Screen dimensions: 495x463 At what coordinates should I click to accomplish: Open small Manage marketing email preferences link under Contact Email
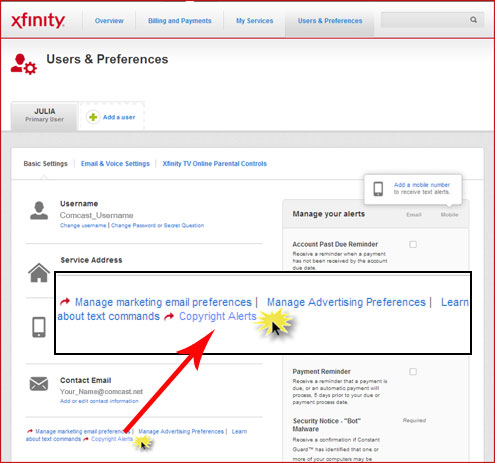click(x=83, y=431)
